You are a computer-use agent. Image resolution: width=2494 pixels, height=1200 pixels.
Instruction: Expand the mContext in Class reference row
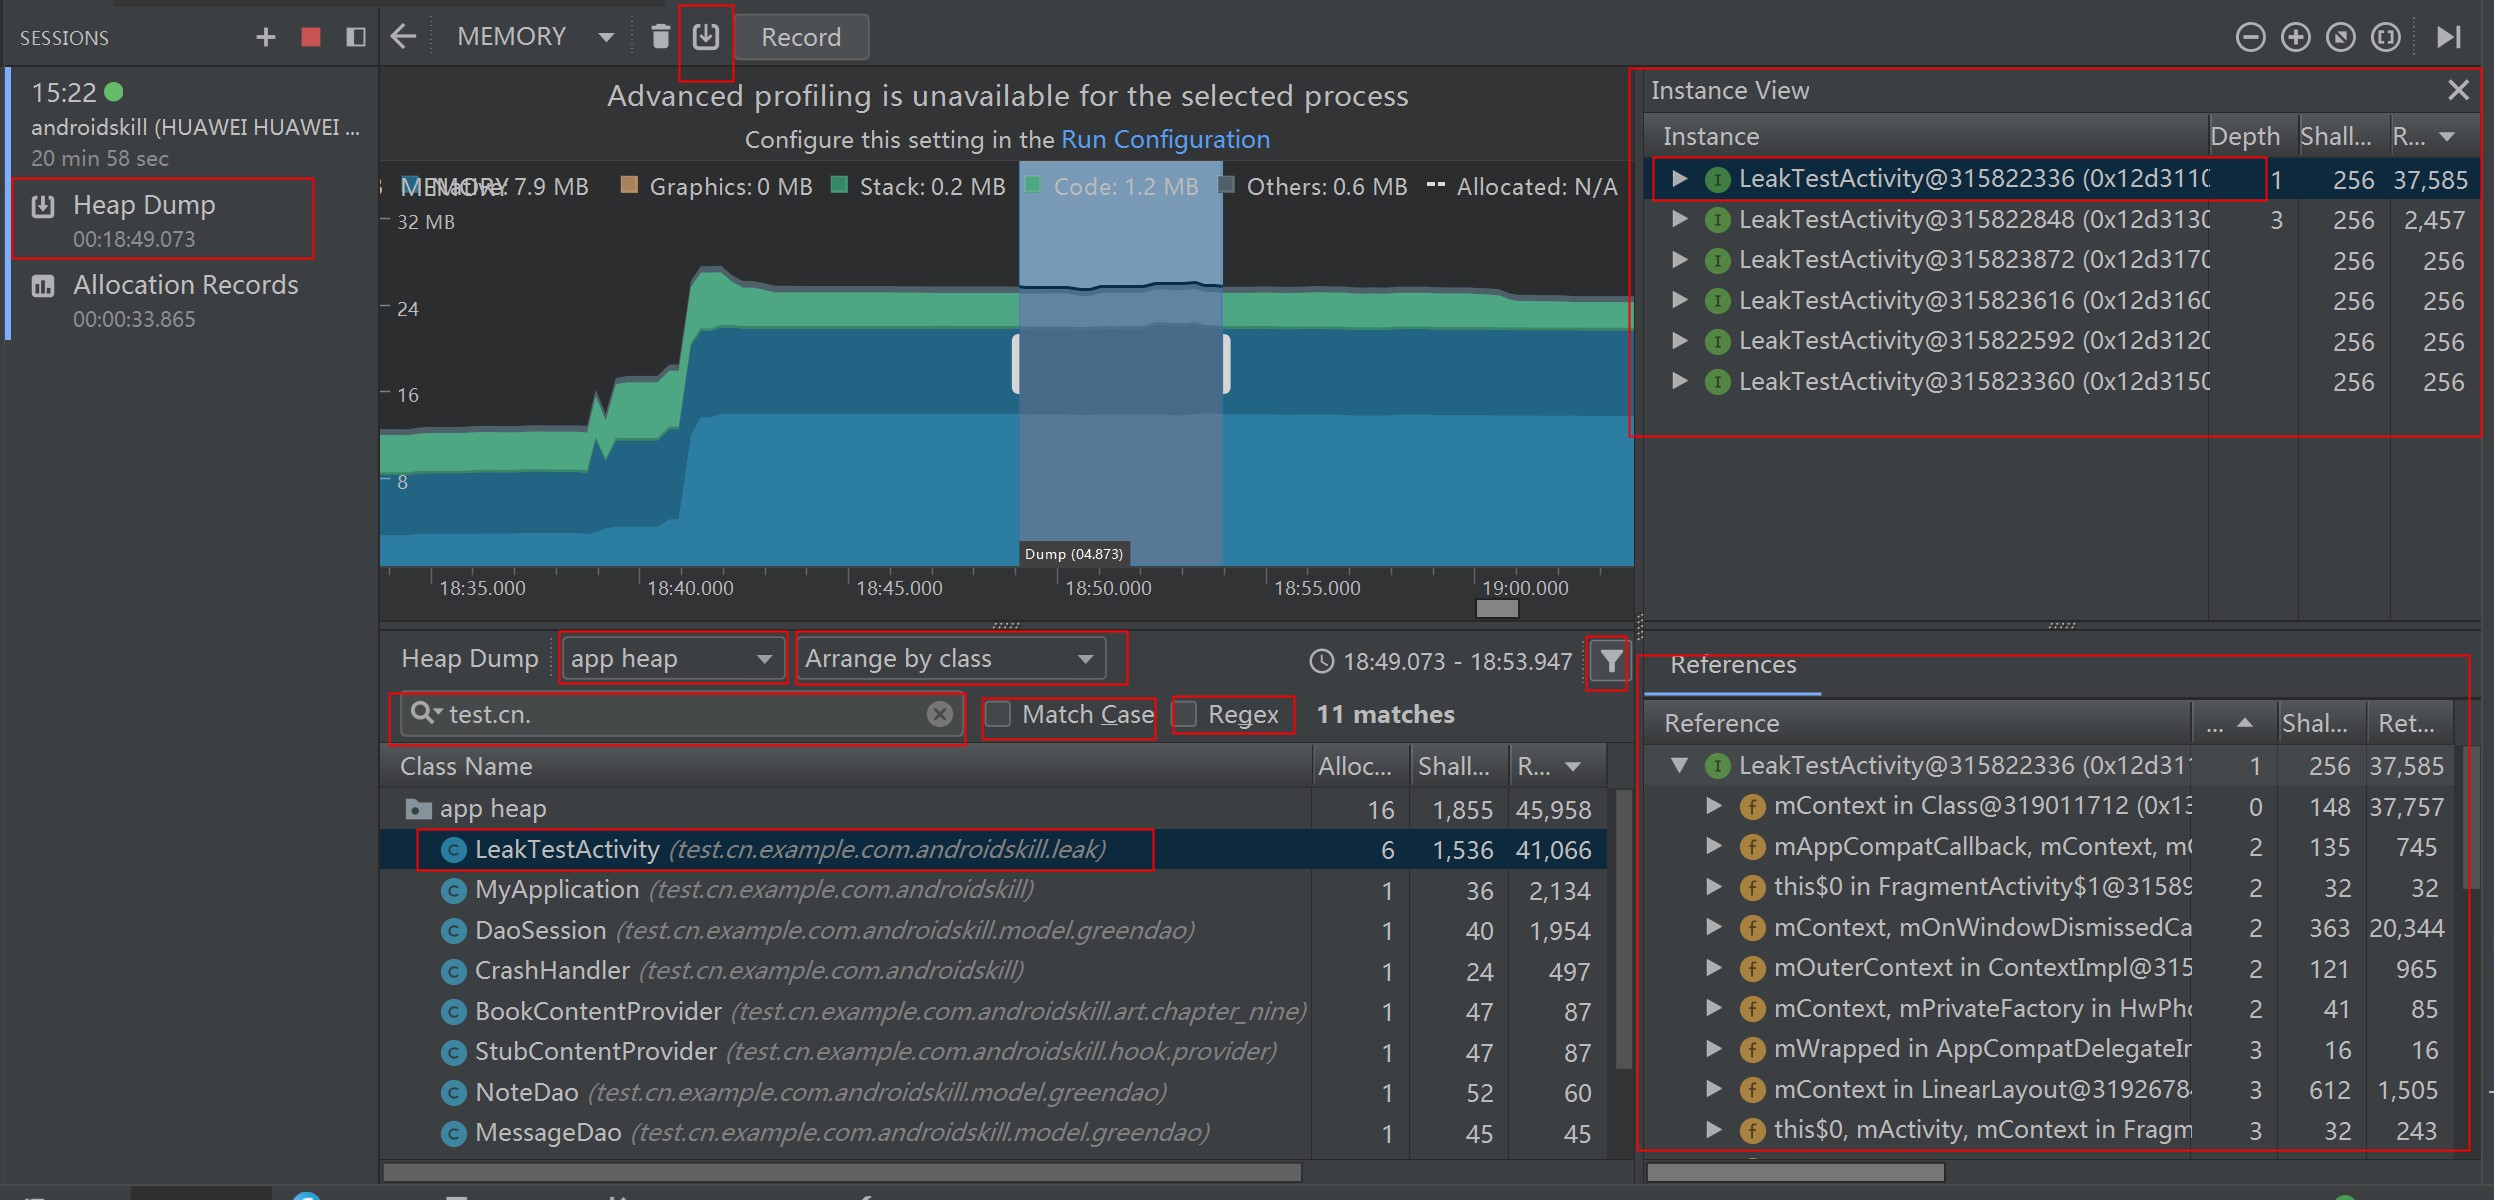[x=1714, y=806]
